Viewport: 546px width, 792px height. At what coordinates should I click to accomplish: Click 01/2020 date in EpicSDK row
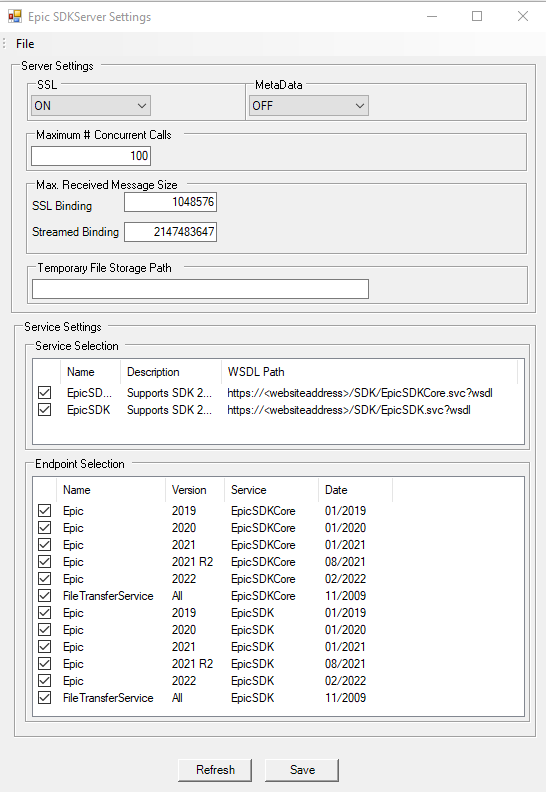pos(345,630)
